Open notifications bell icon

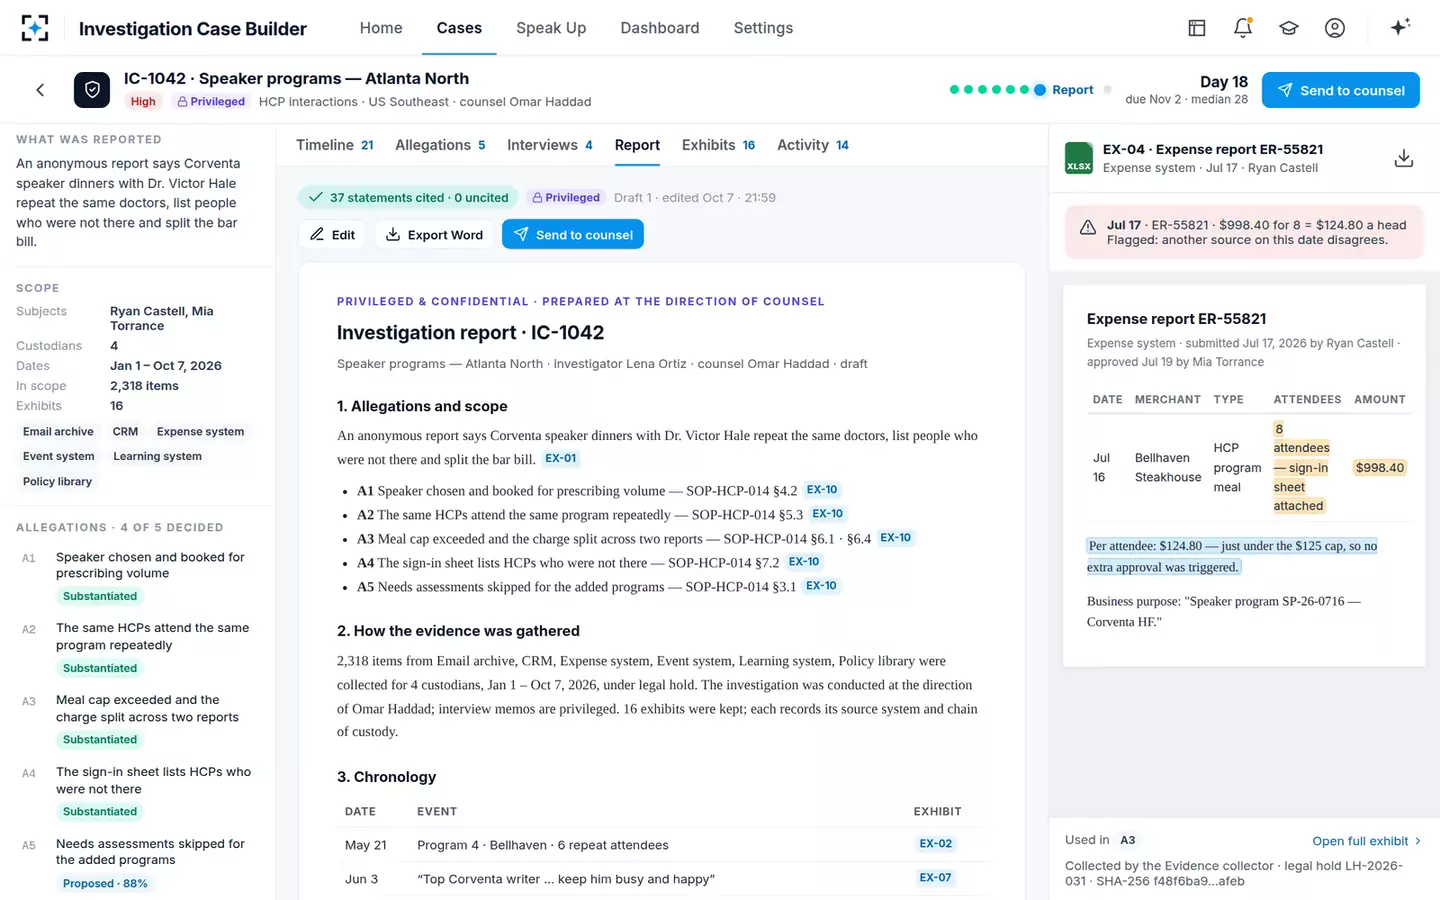[x=1243, y=28]
